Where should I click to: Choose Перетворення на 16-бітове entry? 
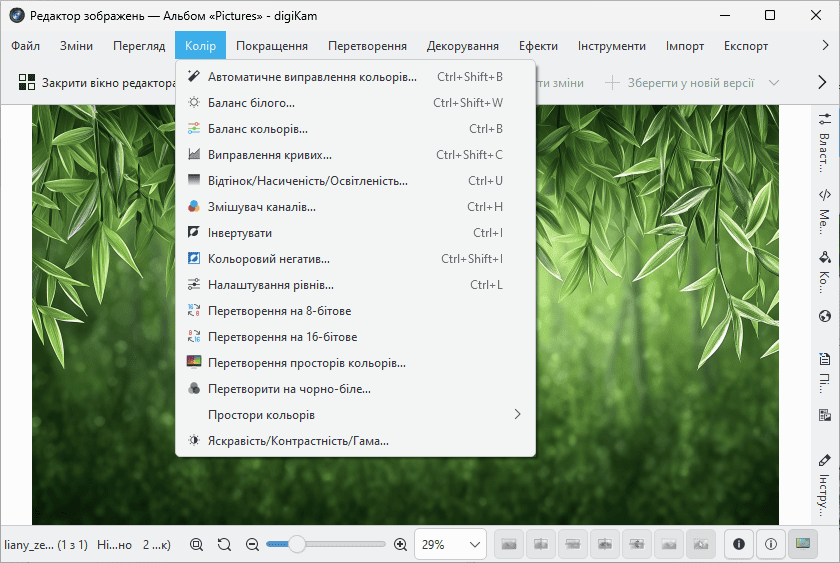(355, 337)
